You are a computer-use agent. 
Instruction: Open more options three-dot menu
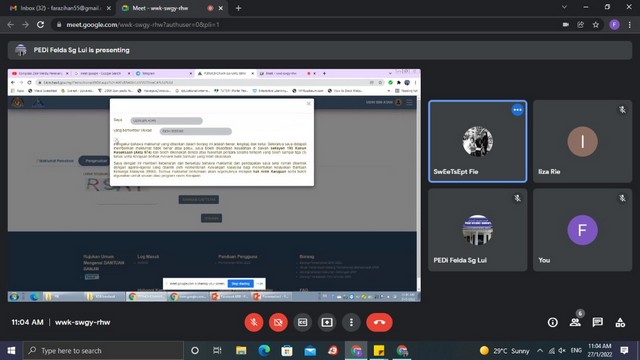351,322
